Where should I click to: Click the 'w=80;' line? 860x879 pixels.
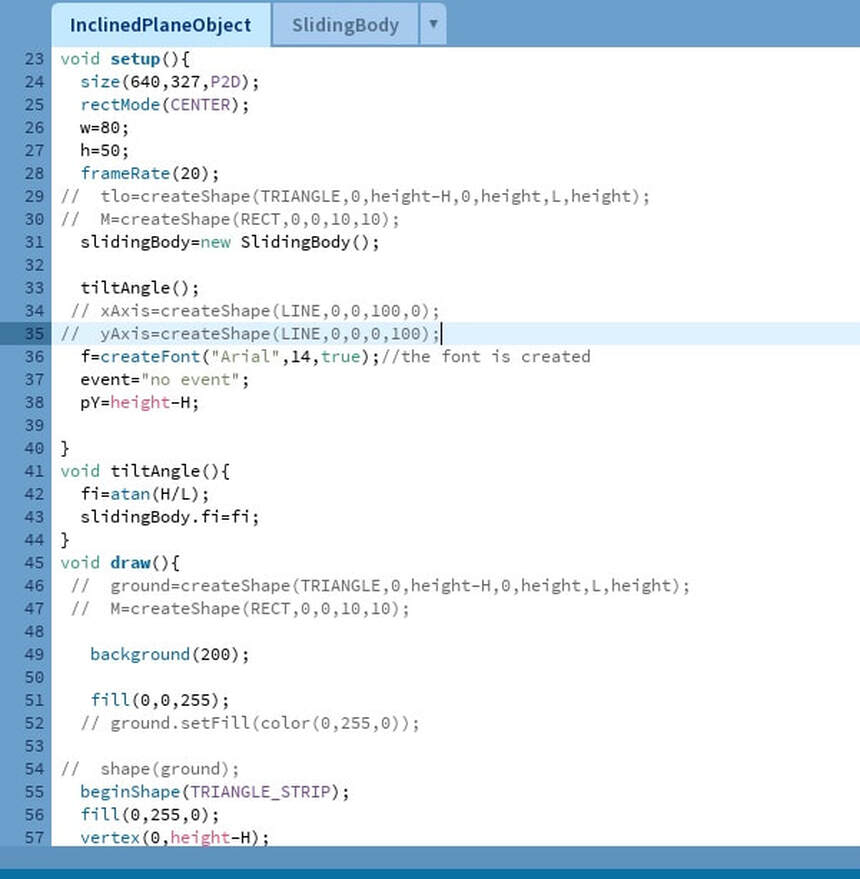point(104,128)
